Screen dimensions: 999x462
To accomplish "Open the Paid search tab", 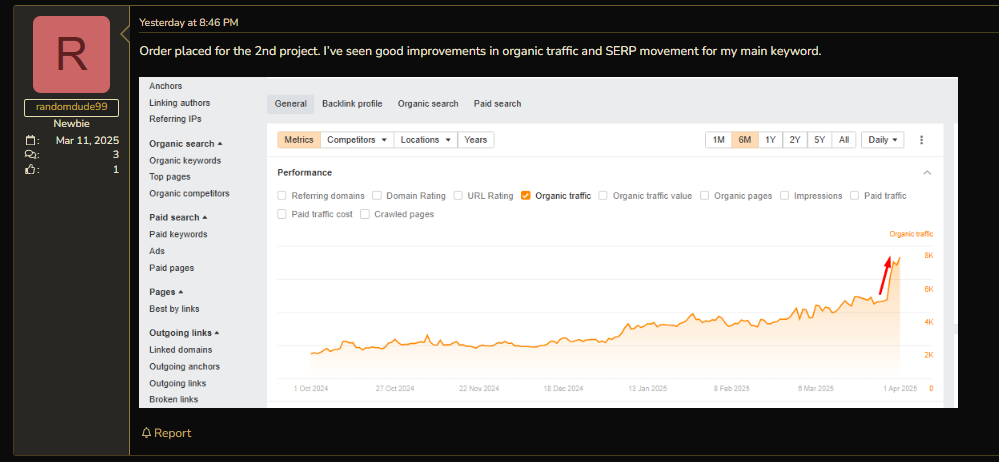I will 498,104.
